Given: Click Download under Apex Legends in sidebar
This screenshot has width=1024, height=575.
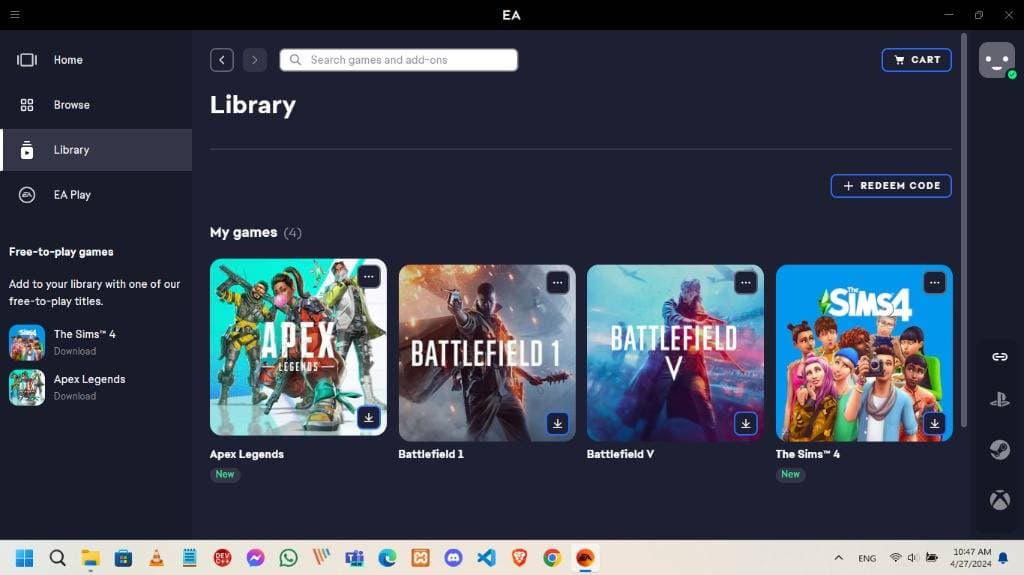Looking at the screenshot, I should click(75, 397).
